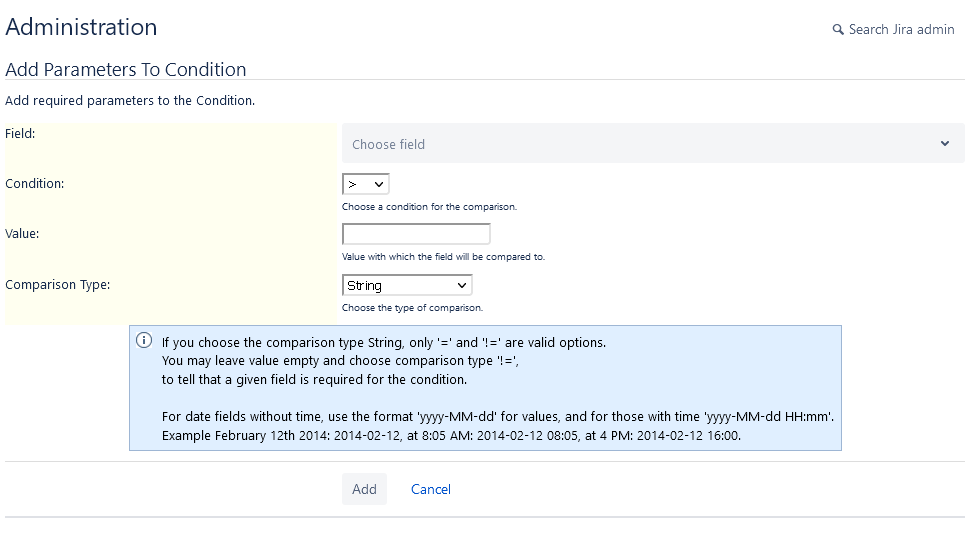
Task: Click the Cancel link
Action: point(431,489)
